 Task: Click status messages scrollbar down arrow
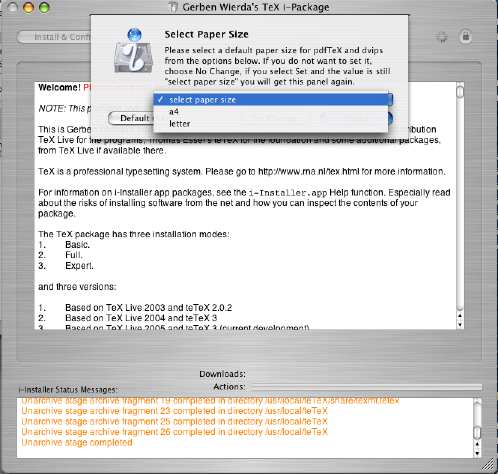(477, 453)
